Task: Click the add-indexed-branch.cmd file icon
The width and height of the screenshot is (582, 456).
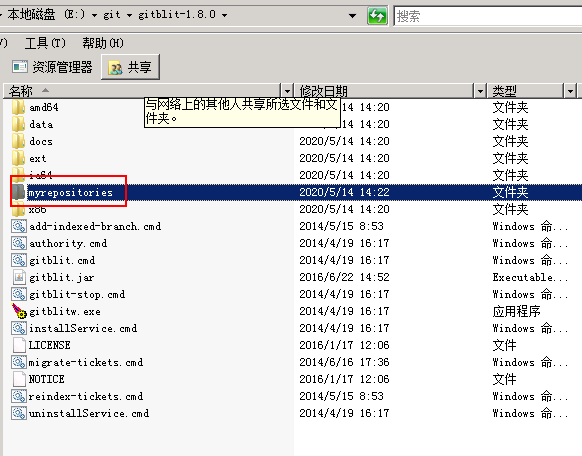Action: (19, 226)
